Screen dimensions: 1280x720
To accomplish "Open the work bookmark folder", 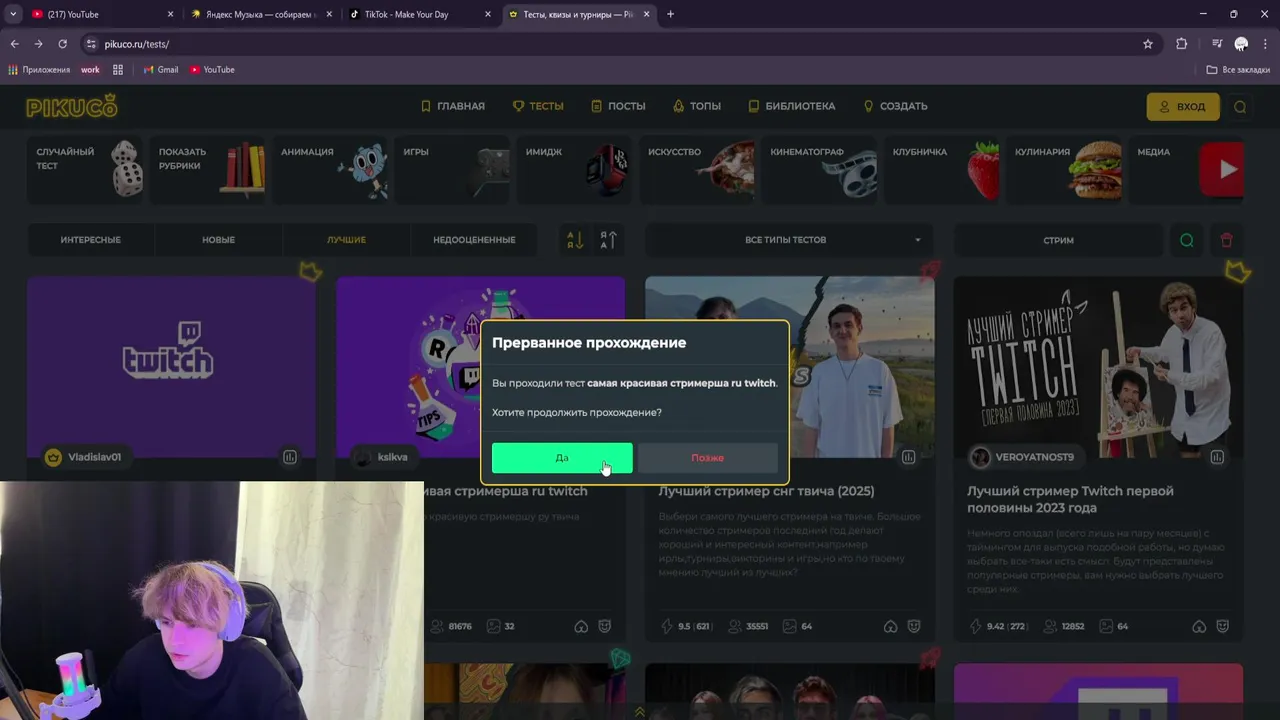I will pyautogui.click(x=90, y=70).
